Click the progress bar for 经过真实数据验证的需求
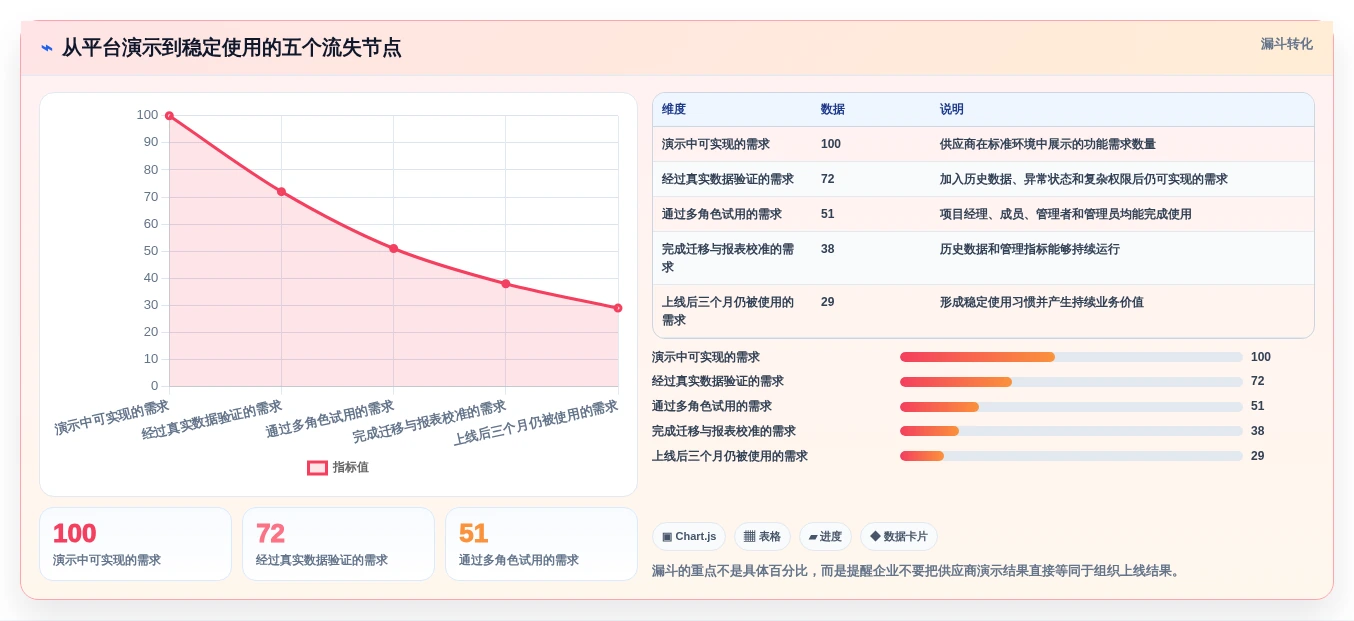 [1071, 382]
